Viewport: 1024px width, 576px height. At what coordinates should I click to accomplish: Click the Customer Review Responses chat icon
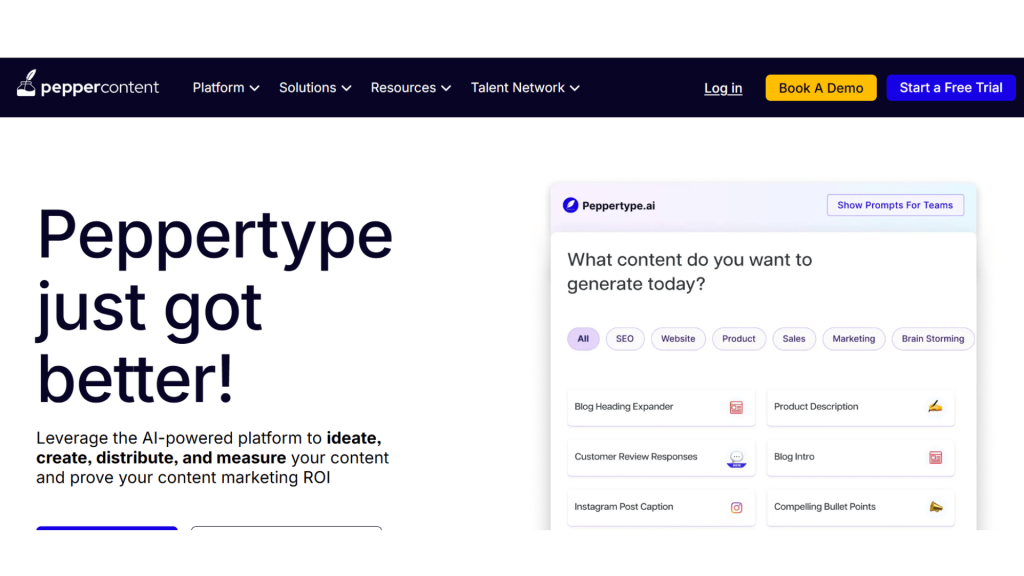(x=737, y=459)
